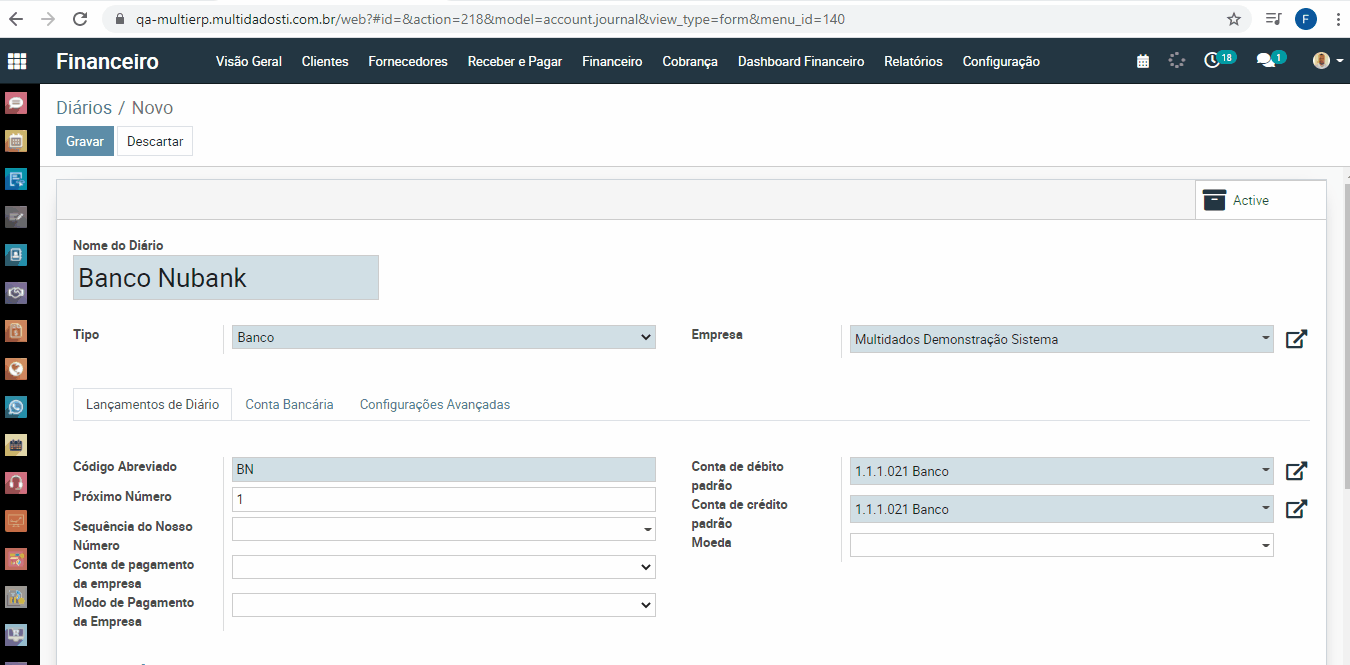Image resolution: width=1350 pixels, height=665 pixels.
Task: Open activities clock icon with 18 badge
Action: click(1213, 61)
